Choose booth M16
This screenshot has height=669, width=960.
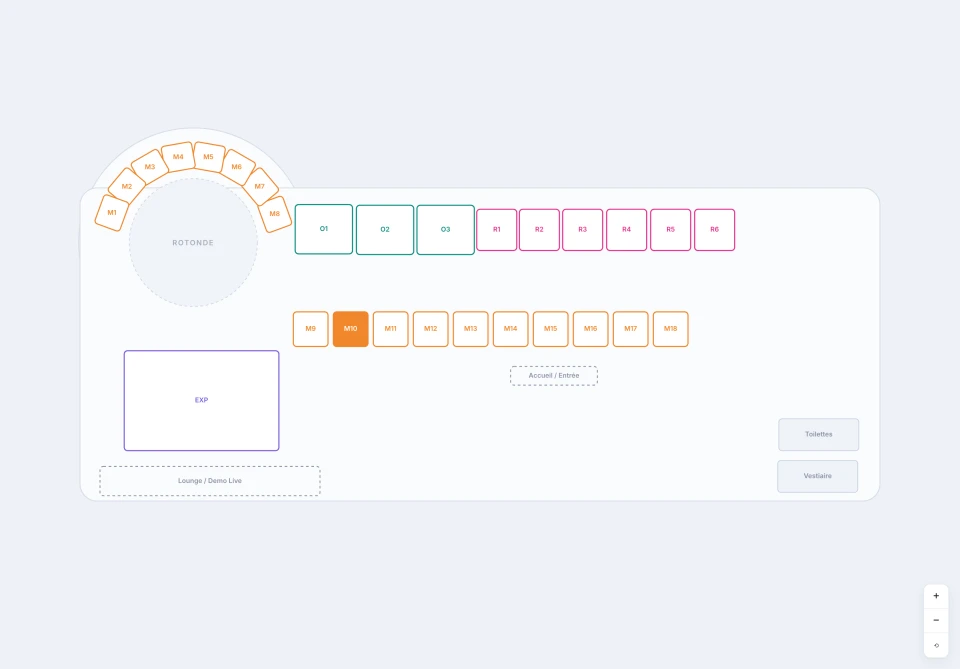[x=590, y=329]
